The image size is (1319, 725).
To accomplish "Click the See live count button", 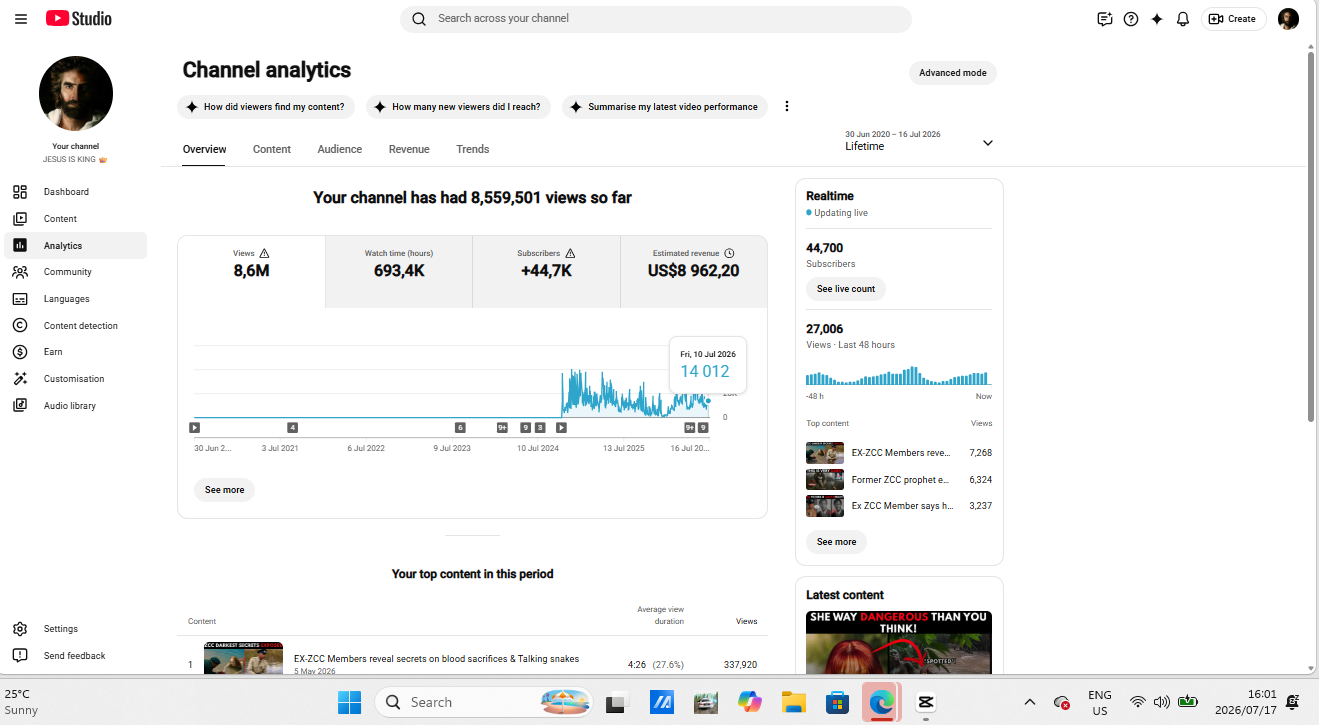I will (x=846, y=289).
